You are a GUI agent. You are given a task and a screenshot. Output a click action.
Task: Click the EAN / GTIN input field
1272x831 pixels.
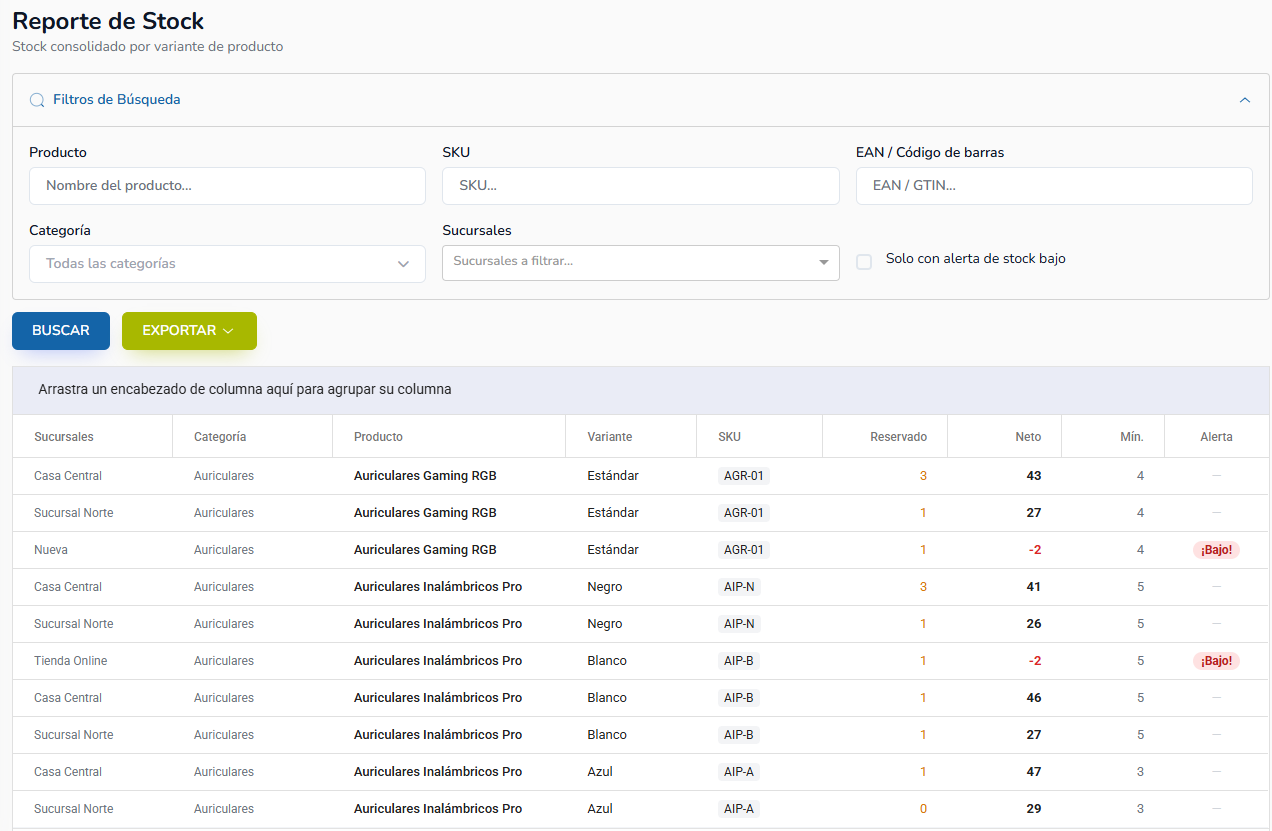(1054, 186)
